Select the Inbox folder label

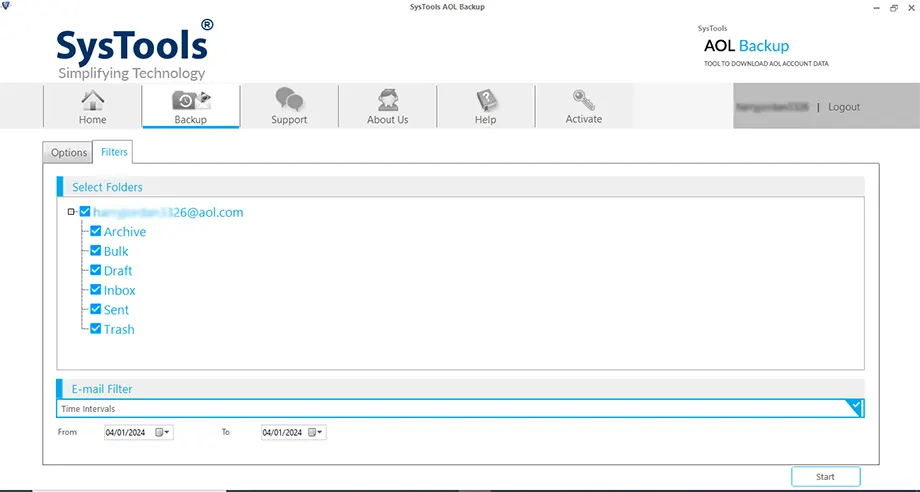pos(120,290)
